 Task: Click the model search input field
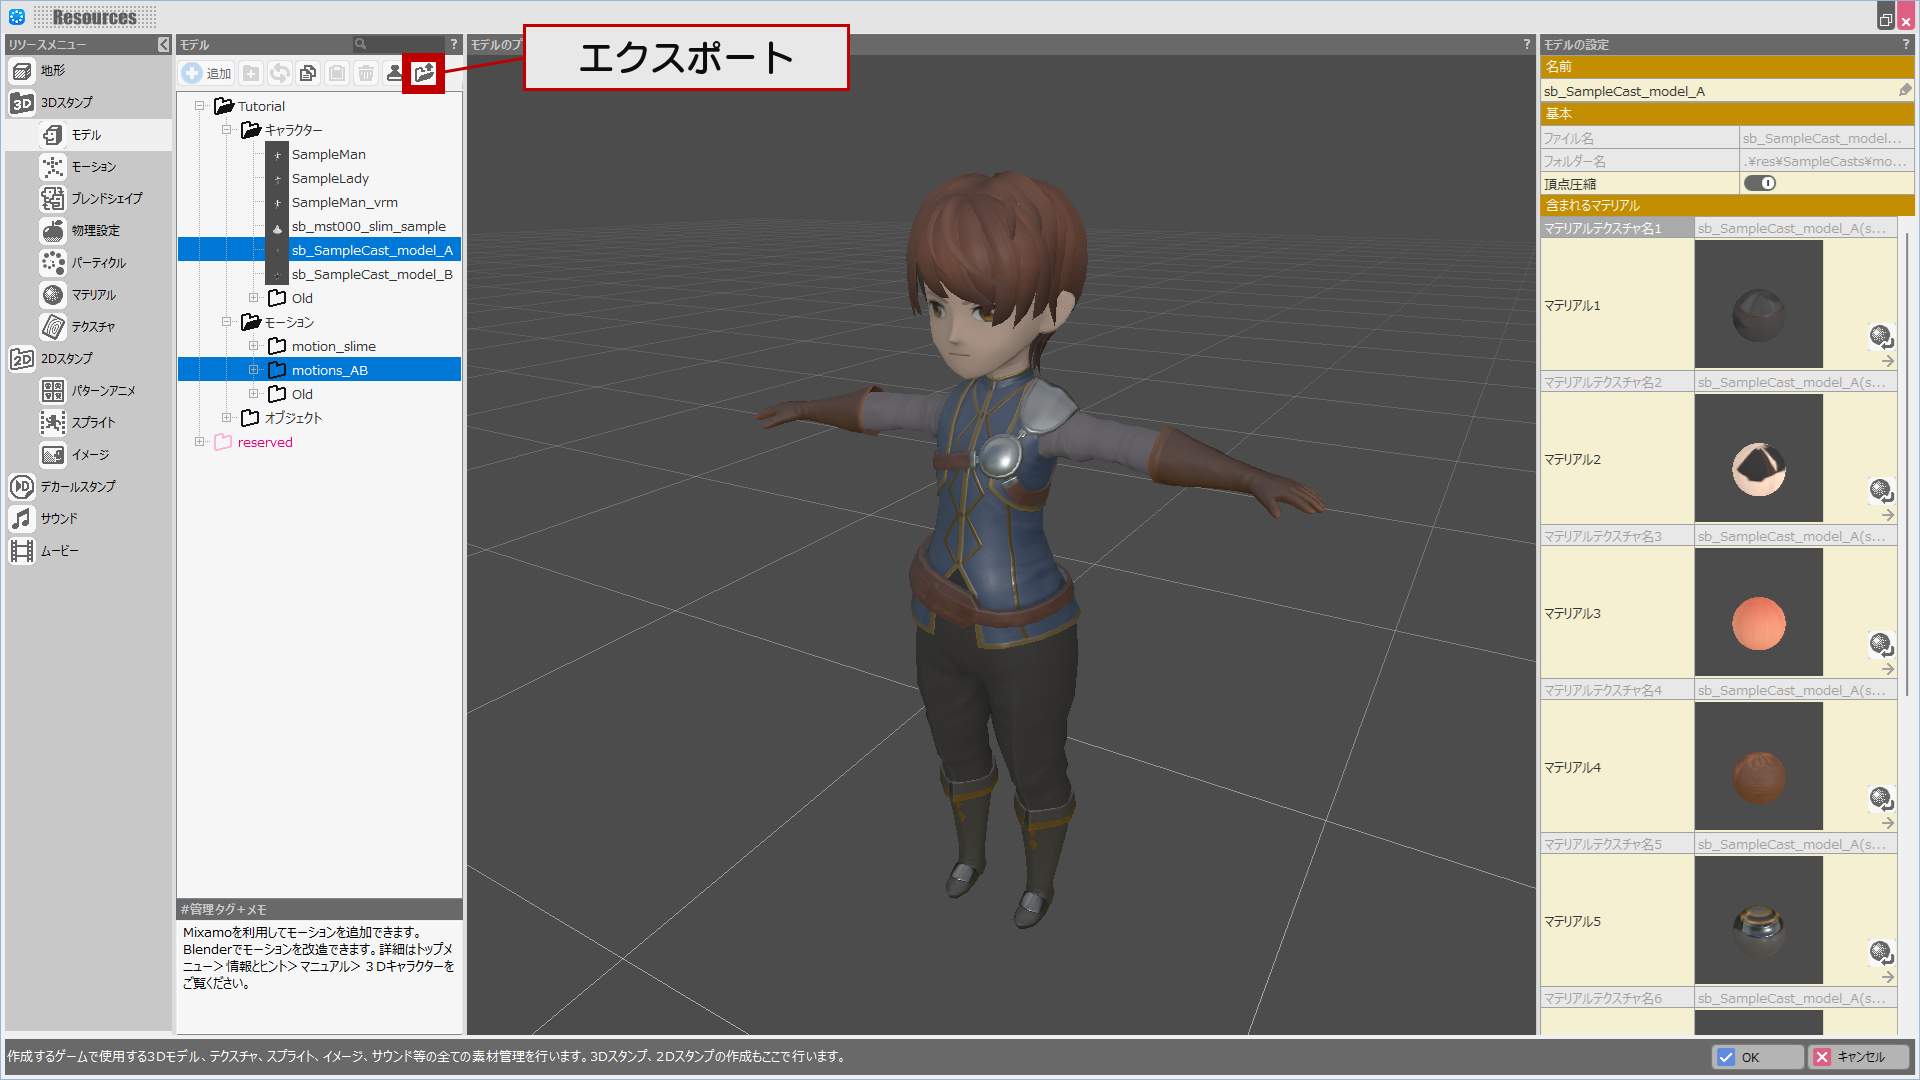404,44
